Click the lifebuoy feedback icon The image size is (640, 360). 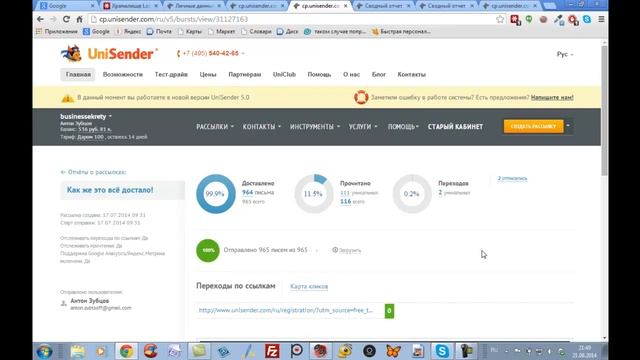361,98
